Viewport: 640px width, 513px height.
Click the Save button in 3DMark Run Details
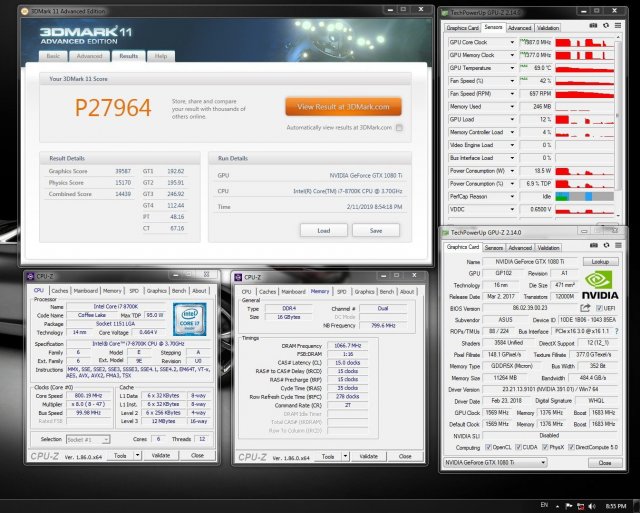(x=376, y=230)
